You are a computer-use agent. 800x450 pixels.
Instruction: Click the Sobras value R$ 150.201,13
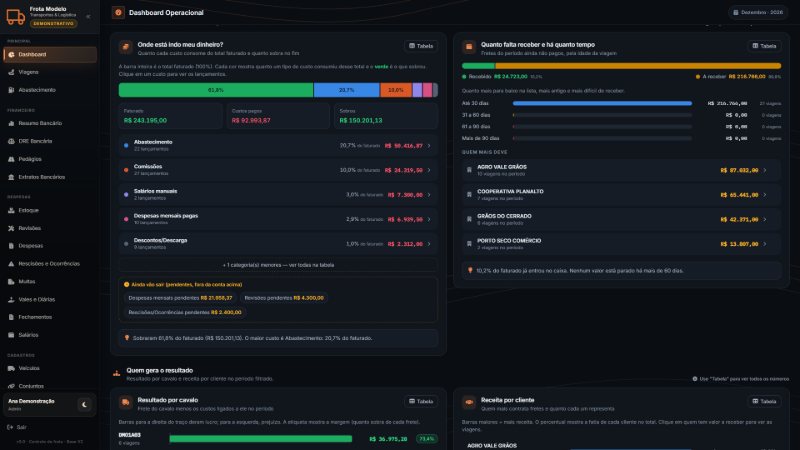tap(361, 120)
